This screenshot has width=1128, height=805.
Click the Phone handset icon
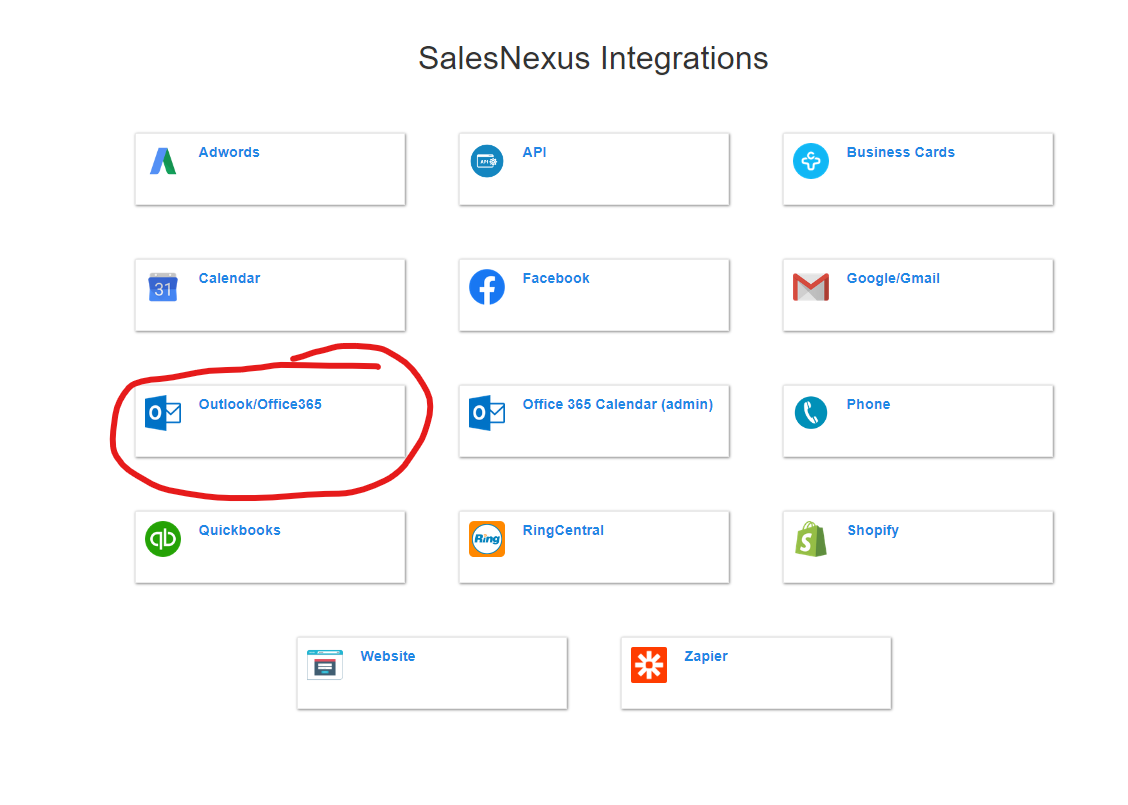tap(811, 413)
